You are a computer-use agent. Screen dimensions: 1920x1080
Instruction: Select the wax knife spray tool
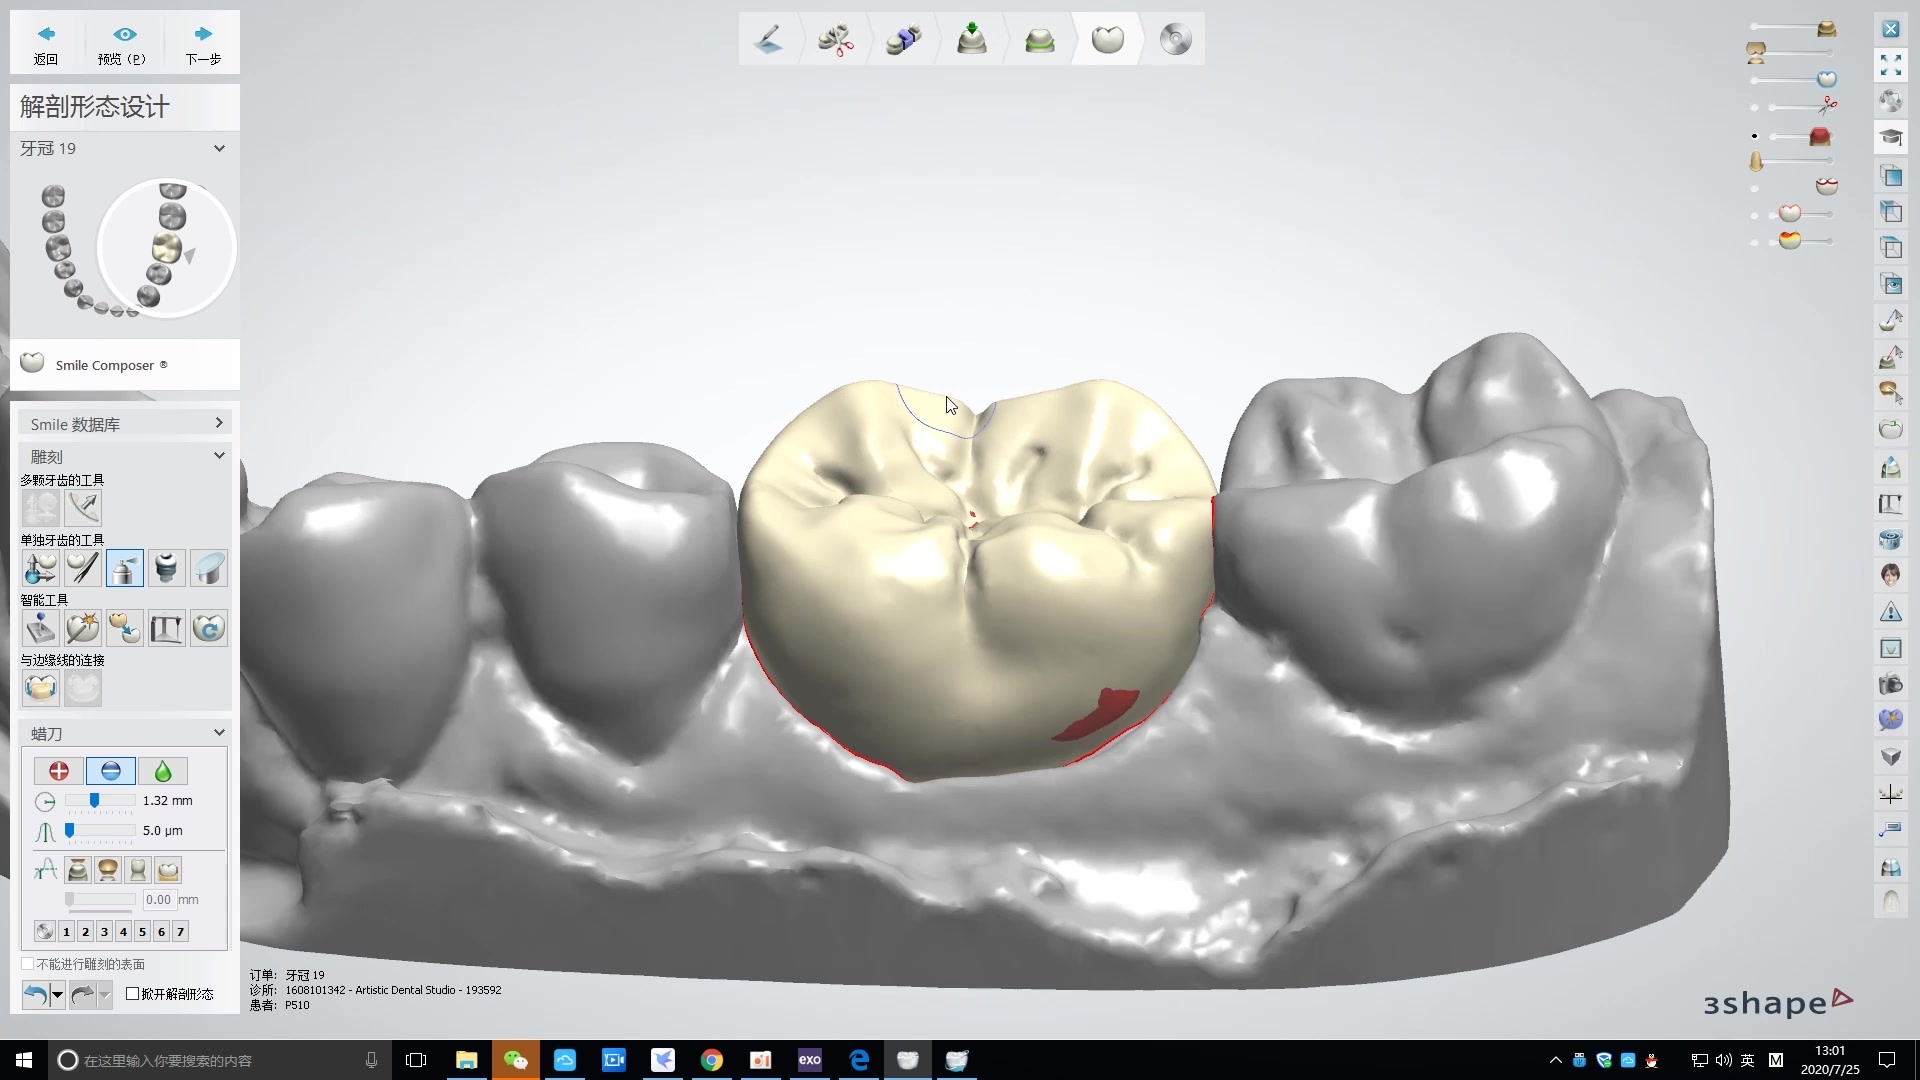(x=124, y=568)
